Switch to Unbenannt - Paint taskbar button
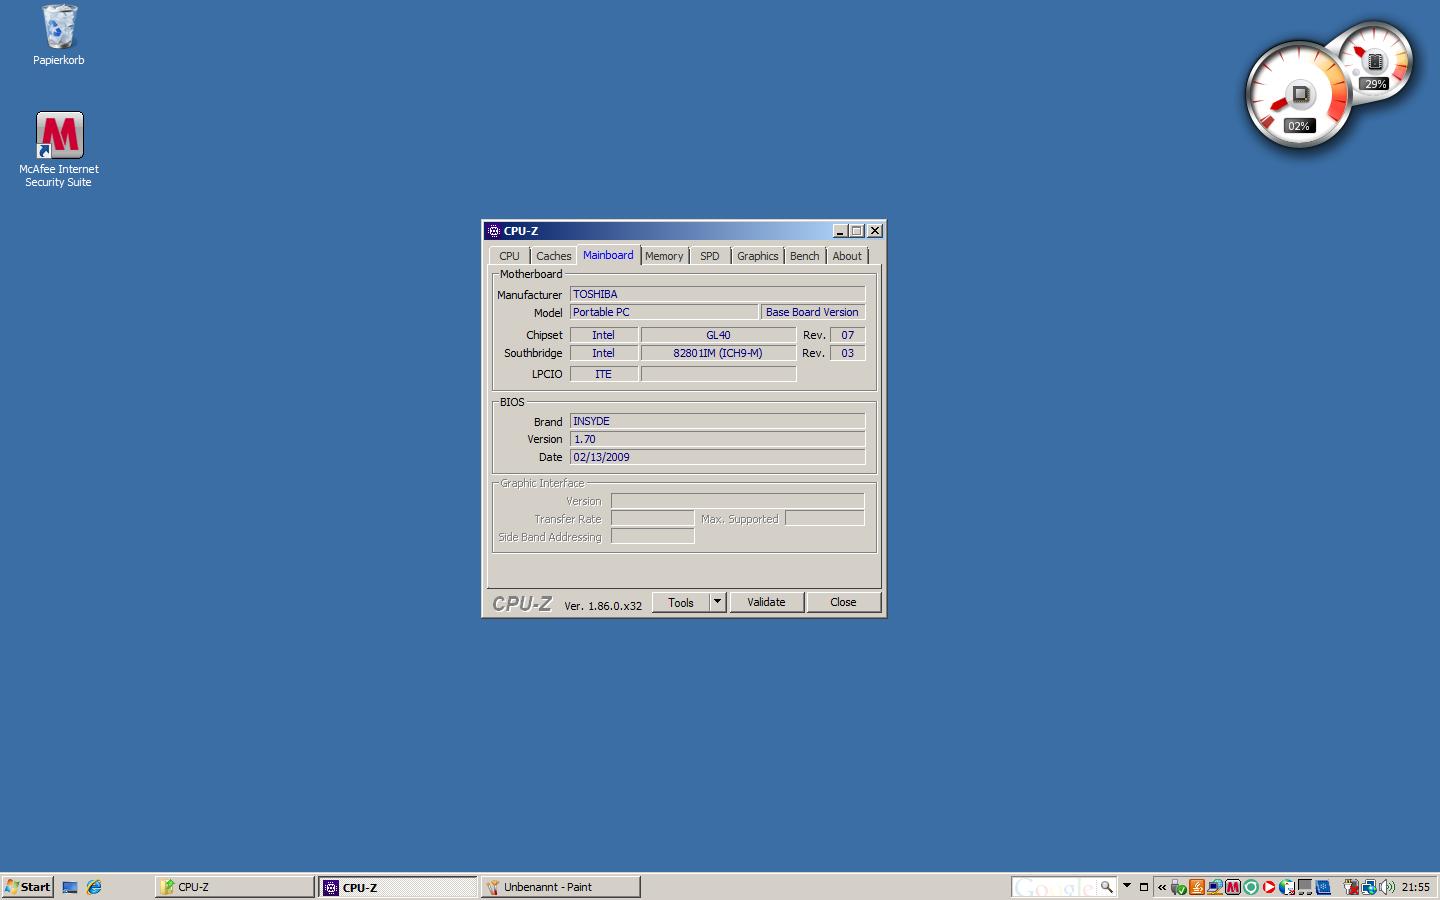1440x900 pixels. click(x=561, y=887)
